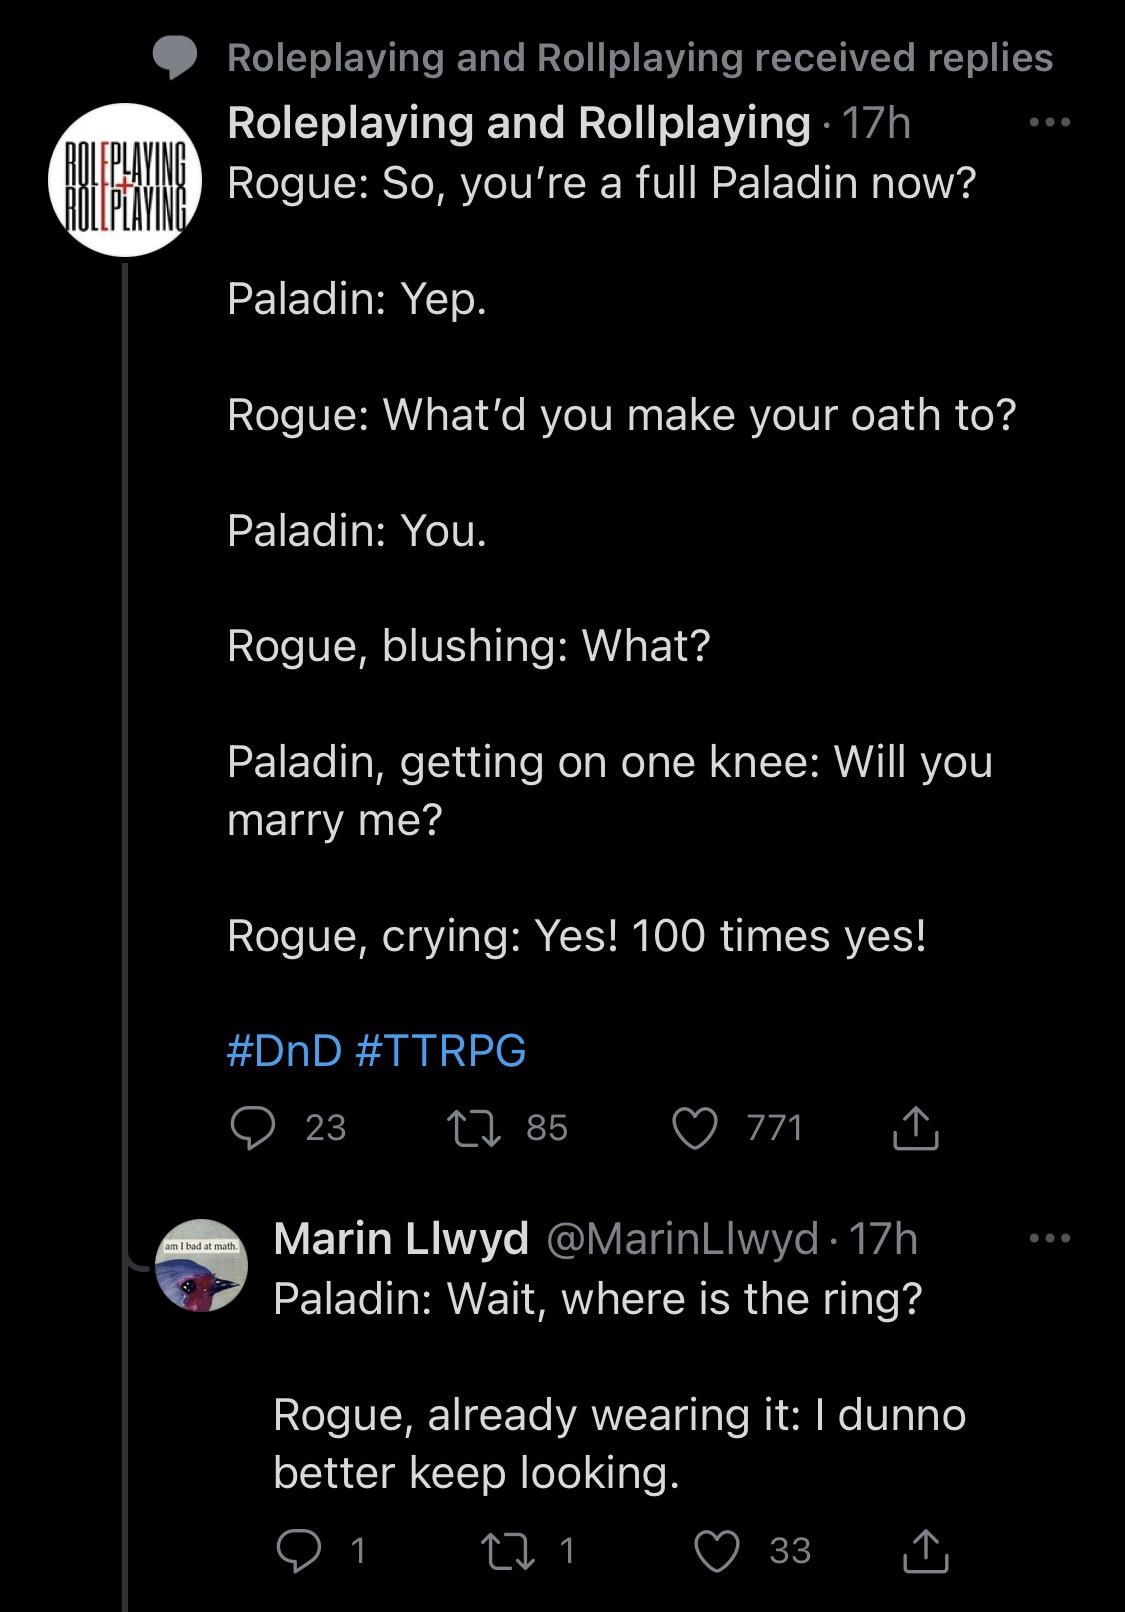Open more options on Marin Llwyd's reply

coord(1050,1239)
